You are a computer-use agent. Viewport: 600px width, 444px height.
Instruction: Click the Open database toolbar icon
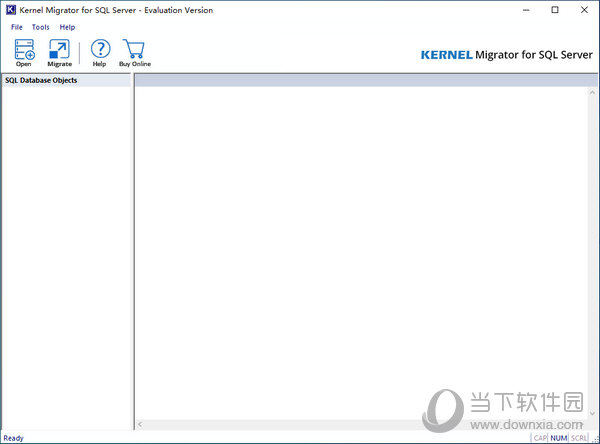click(24, 53)
